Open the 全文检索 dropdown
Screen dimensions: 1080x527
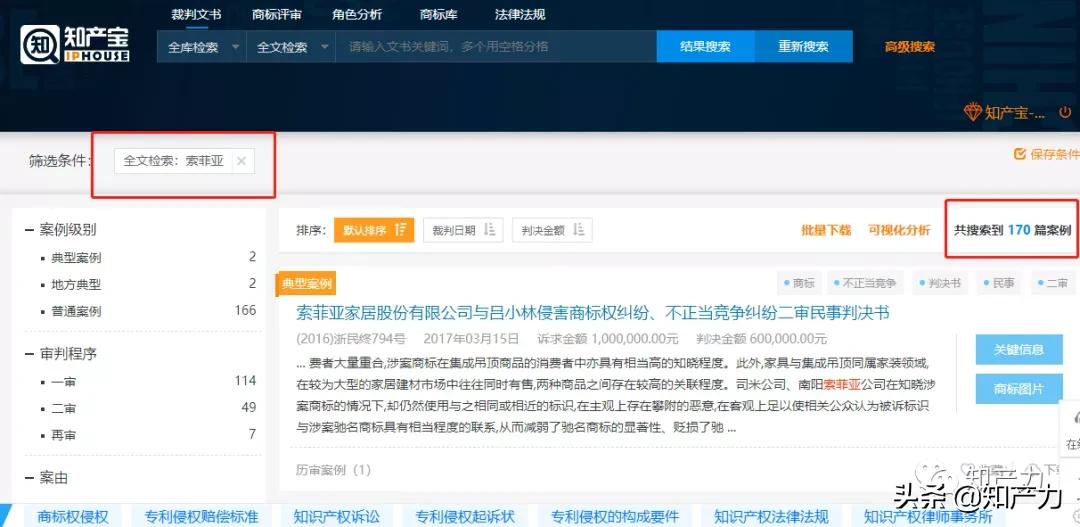(x=291, y=47)
